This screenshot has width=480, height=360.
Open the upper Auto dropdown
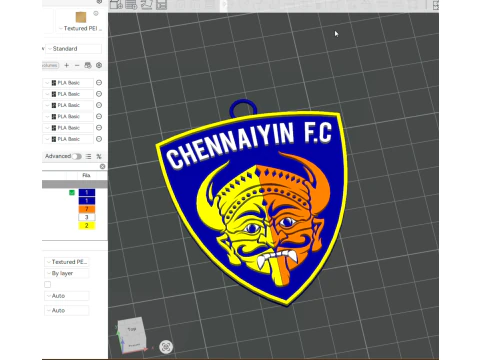click(x=67, y=296)
